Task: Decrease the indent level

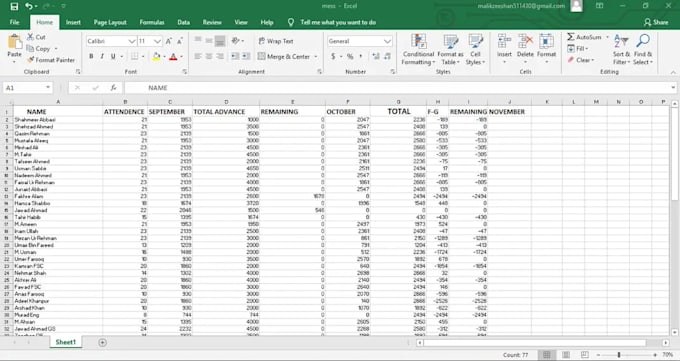Action: tap(235, 56)
